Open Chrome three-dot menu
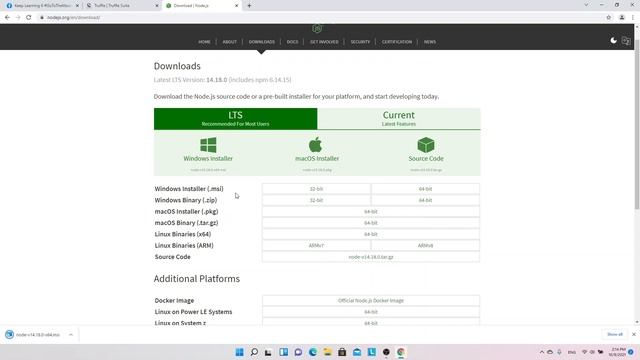This screenshot has height=360, width=640. 633,18
